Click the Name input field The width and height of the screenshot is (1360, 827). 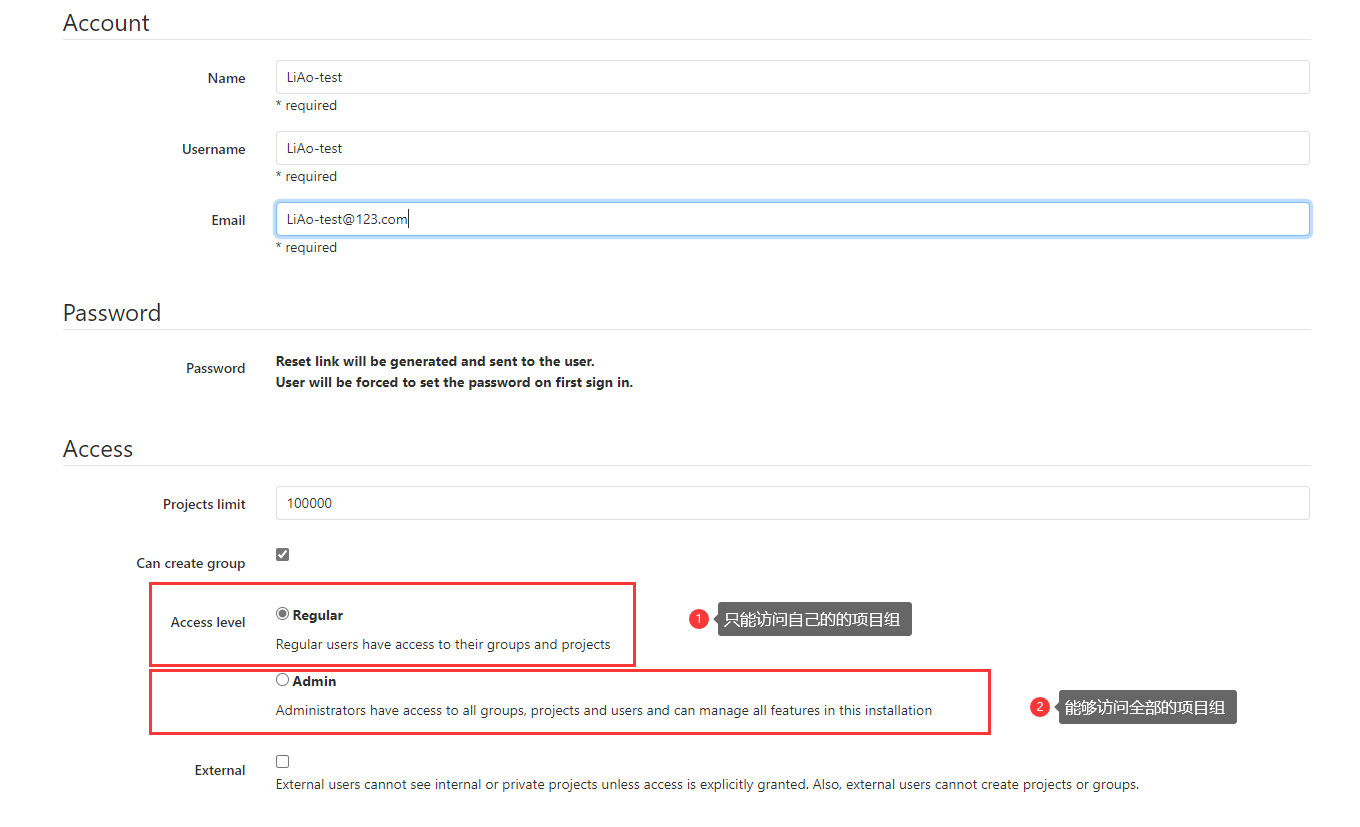click(x=792, y=77)
